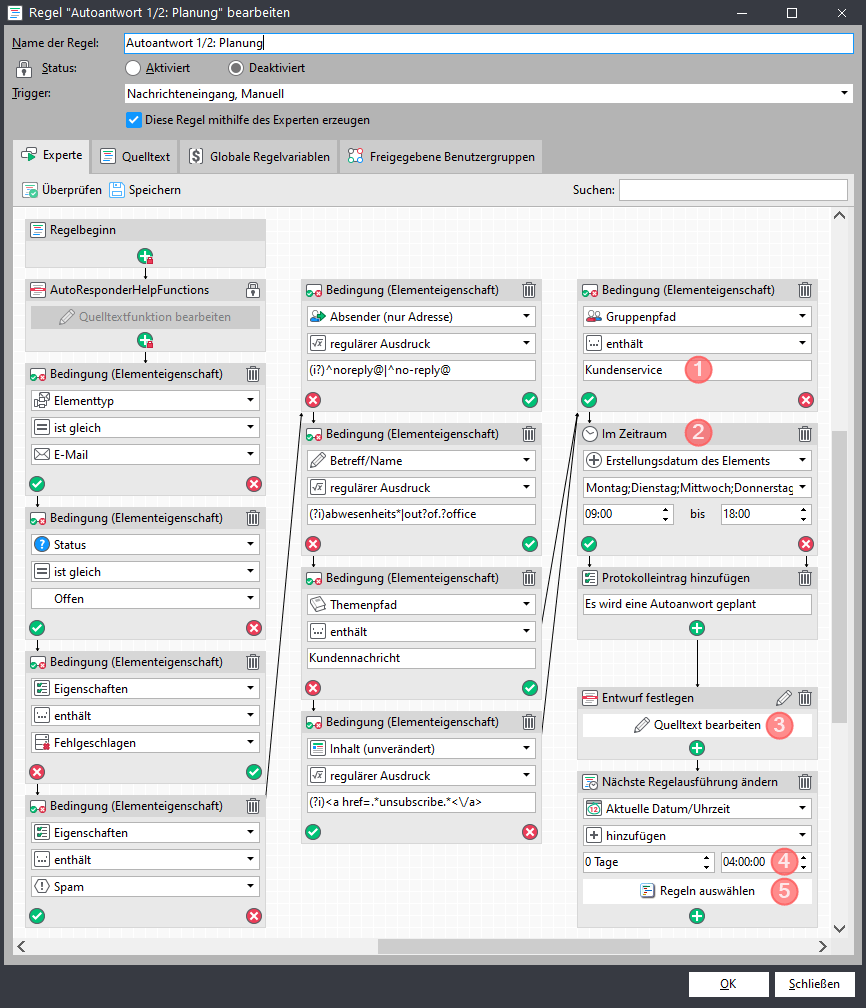Trash the condition containing Spam
The height and width of the screenshot is (1008, 866).
pyautogui.click(x=253, y=806)
